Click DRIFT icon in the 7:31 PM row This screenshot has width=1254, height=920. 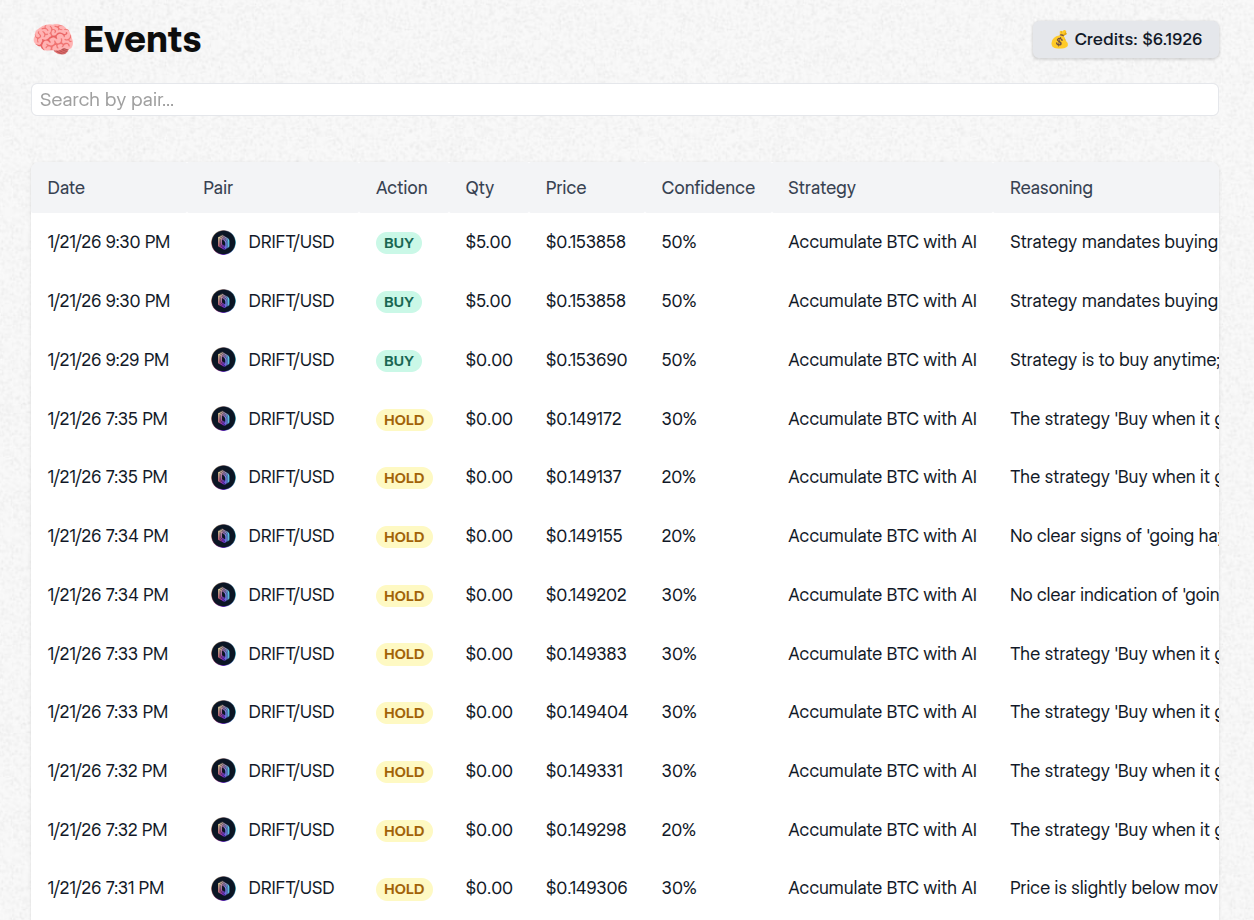223,888
